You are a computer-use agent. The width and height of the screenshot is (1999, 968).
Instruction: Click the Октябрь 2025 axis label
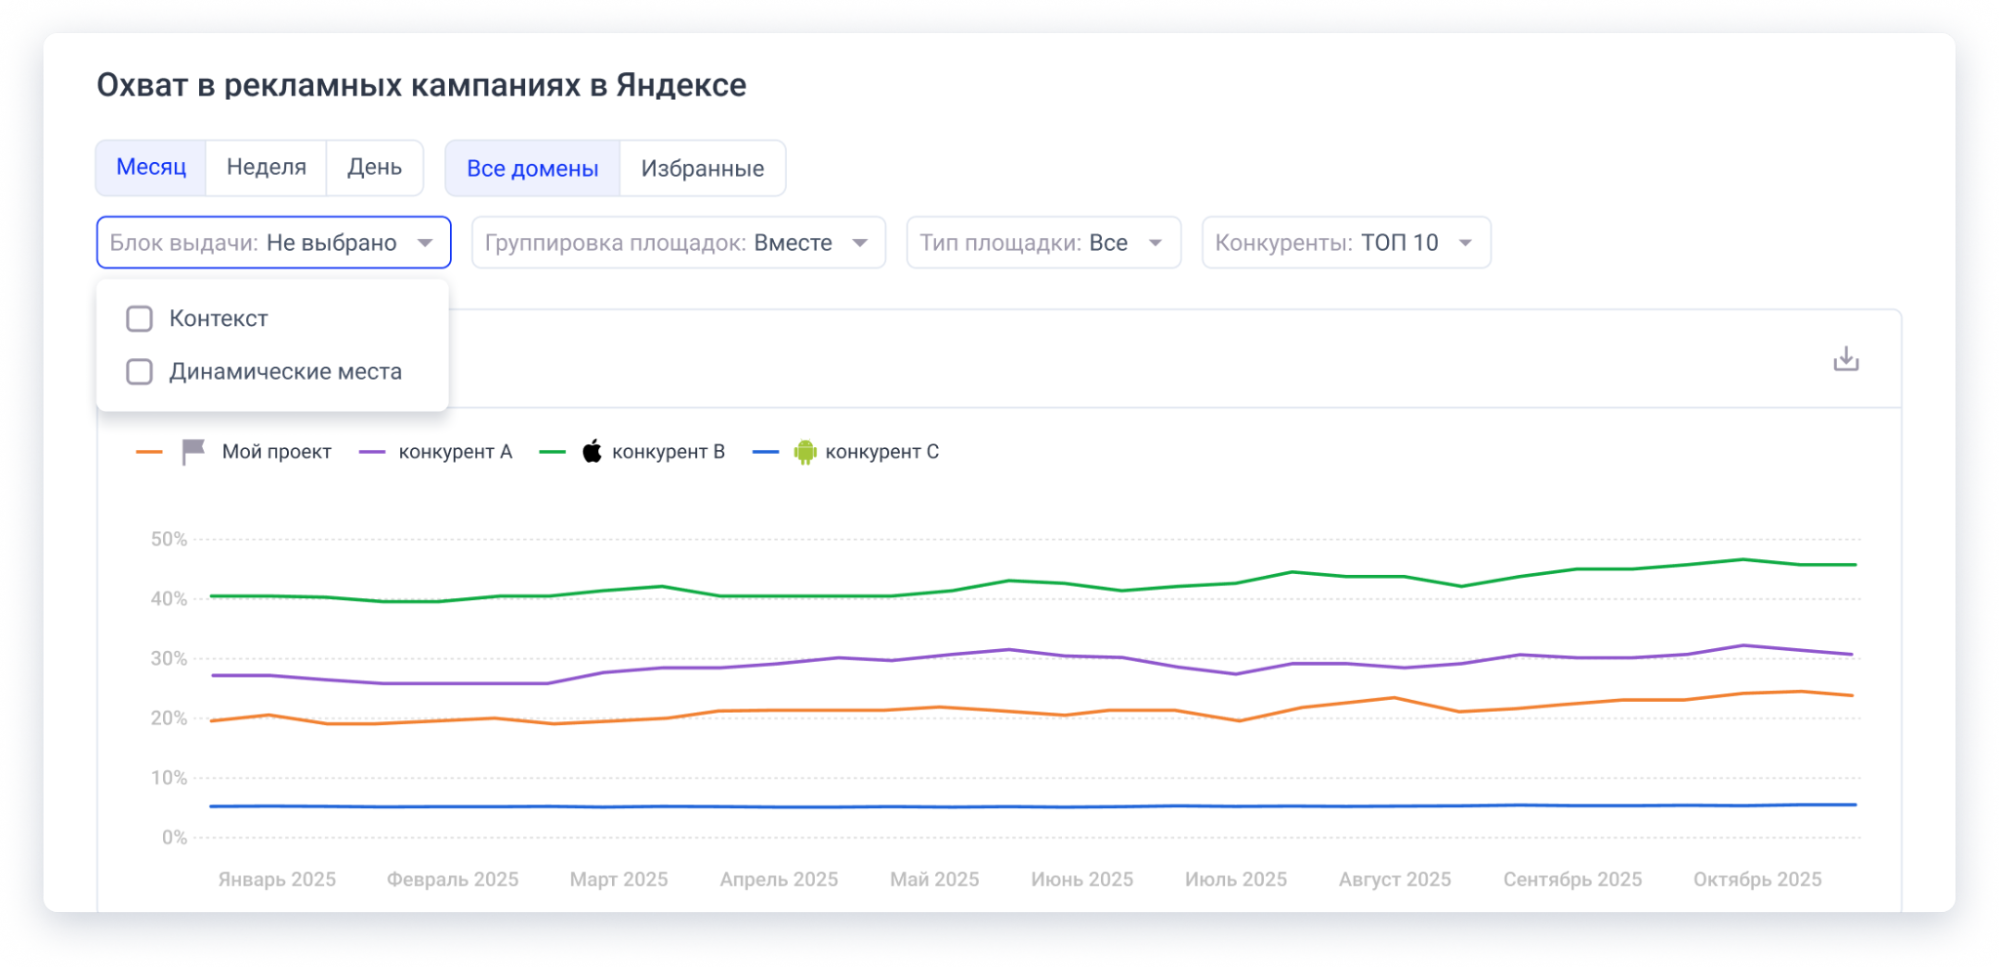[x=1757, y=879]
